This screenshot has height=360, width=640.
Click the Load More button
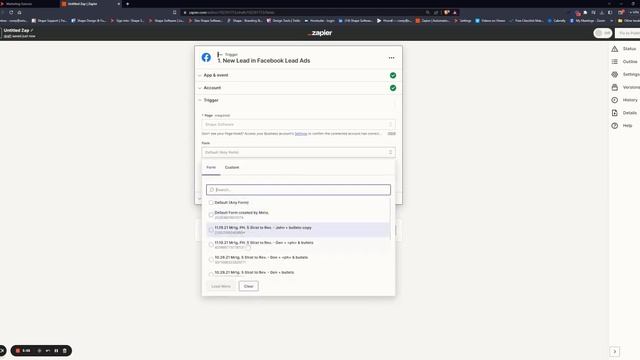221,286
